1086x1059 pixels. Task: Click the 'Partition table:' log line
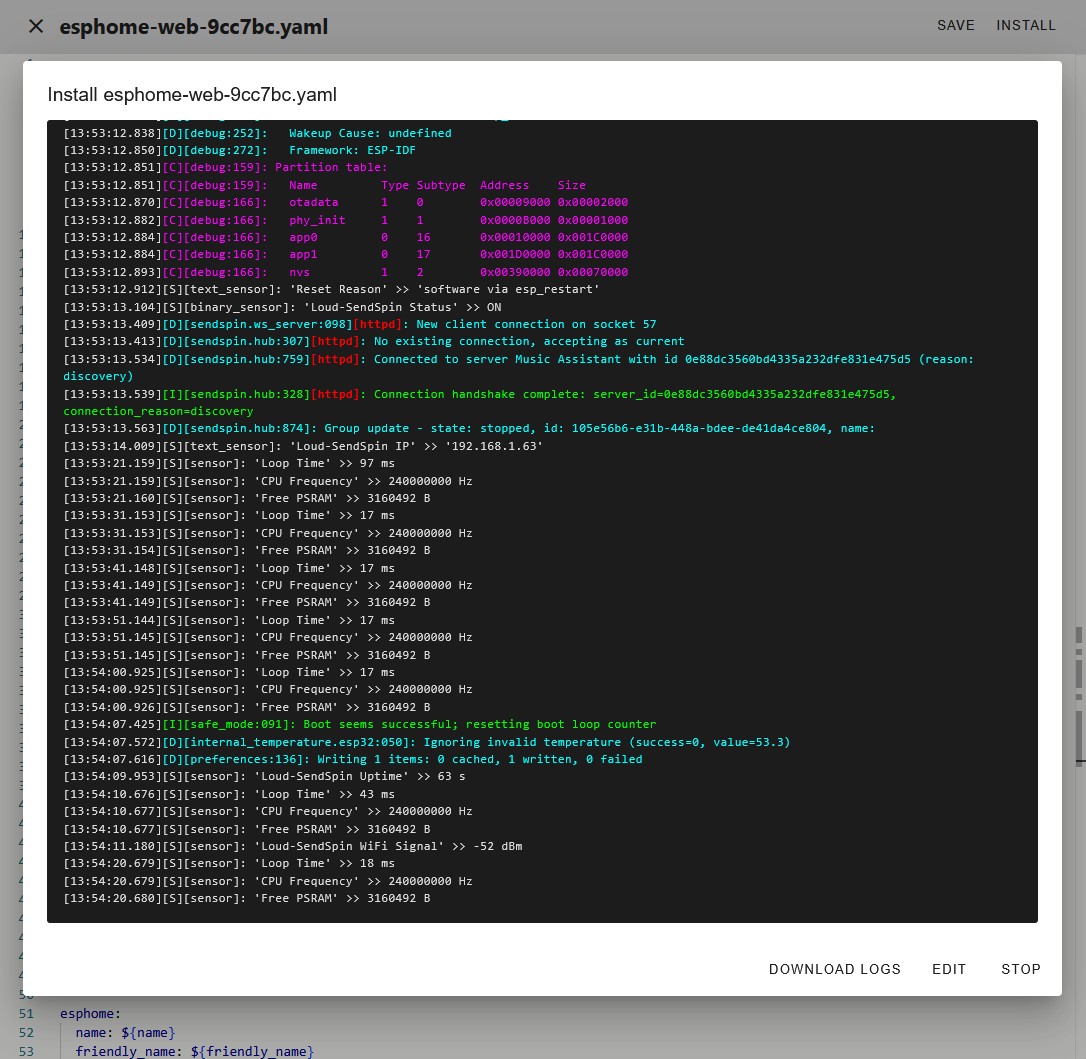click(225, 168)
